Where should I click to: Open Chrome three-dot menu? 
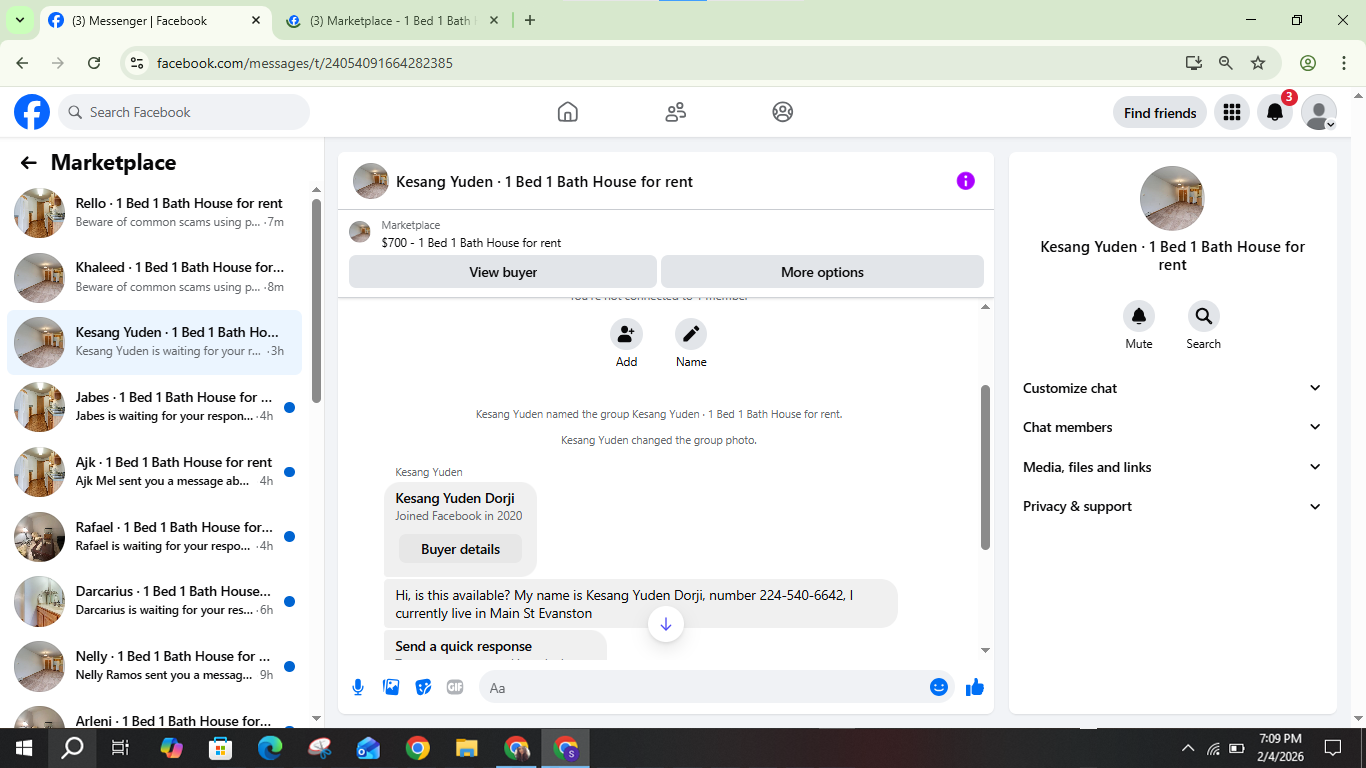coord(1343,62)
